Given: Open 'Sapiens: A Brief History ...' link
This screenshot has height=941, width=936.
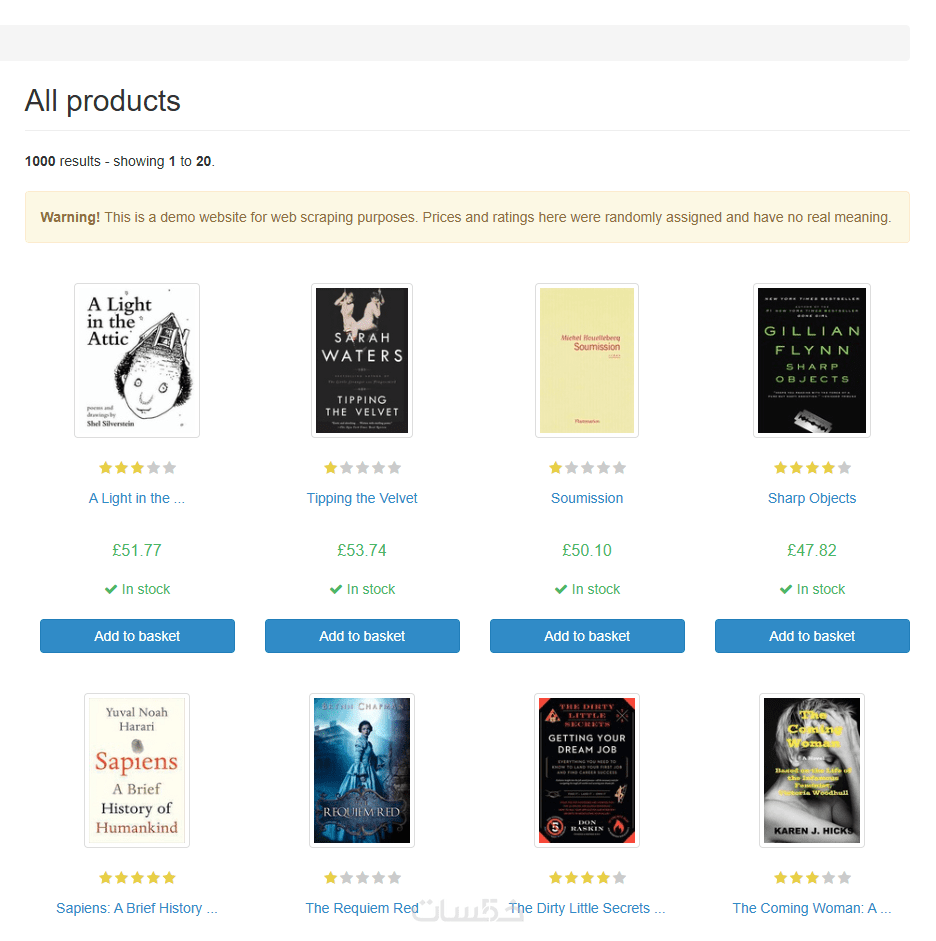Looking at the screenshot, I should point(137,908).
